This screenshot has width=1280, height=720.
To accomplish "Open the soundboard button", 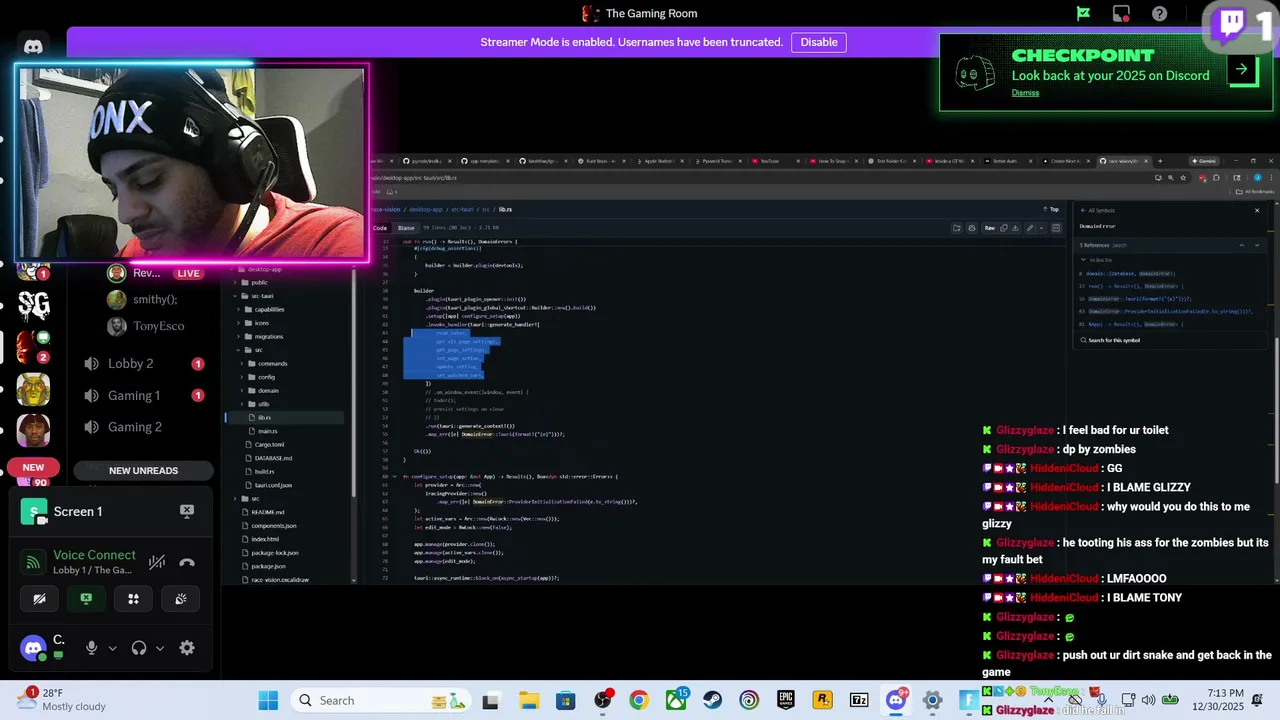I will [180, 599].
